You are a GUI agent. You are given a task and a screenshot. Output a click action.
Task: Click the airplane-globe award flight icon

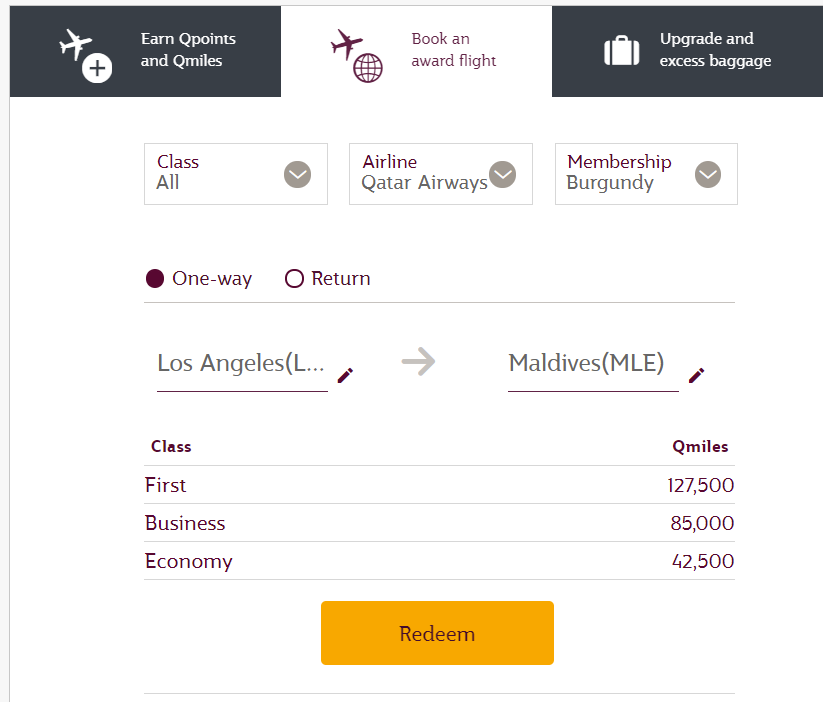coord(357,56)
